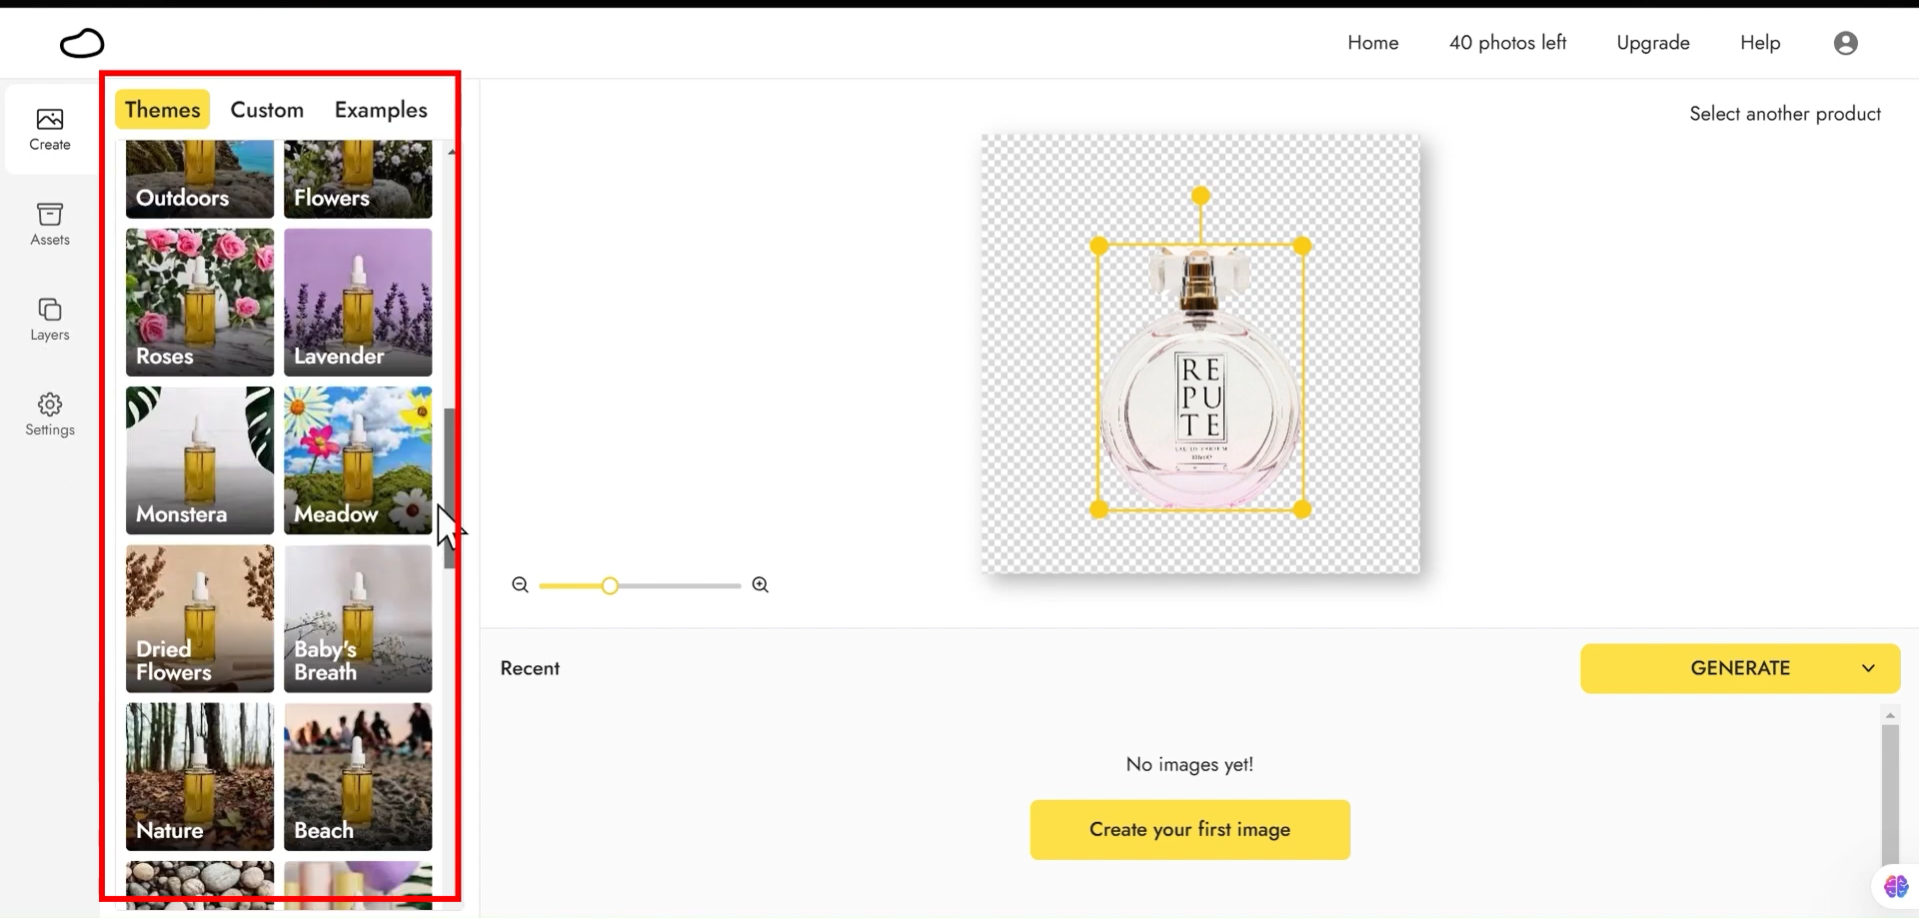The image size is (1919, 918).
Task: Click the rotation handle above the perfume bottle
Action: click(1201, 195)
